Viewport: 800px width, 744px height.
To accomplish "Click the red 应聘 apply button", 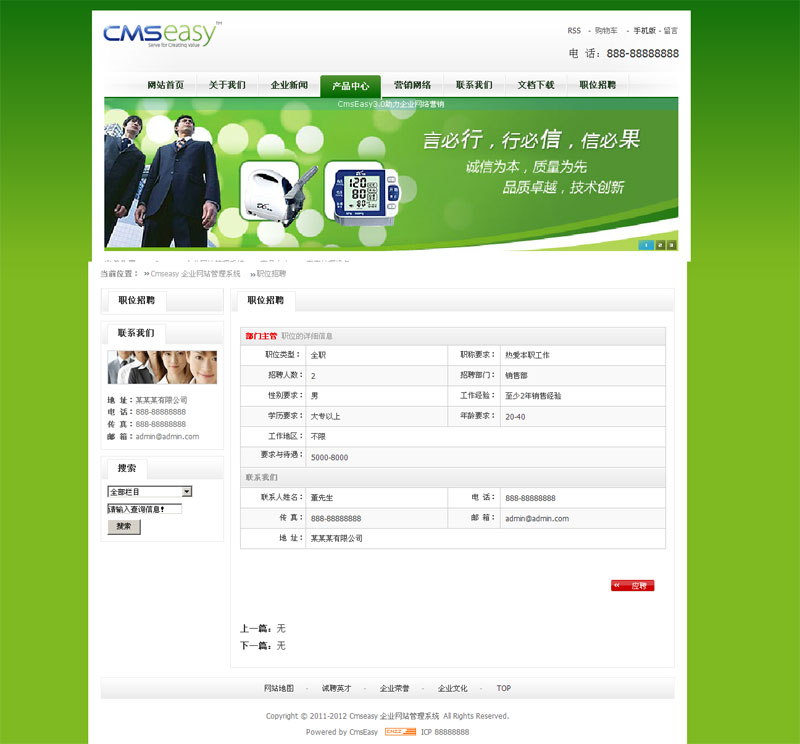I will click(632, 585).
